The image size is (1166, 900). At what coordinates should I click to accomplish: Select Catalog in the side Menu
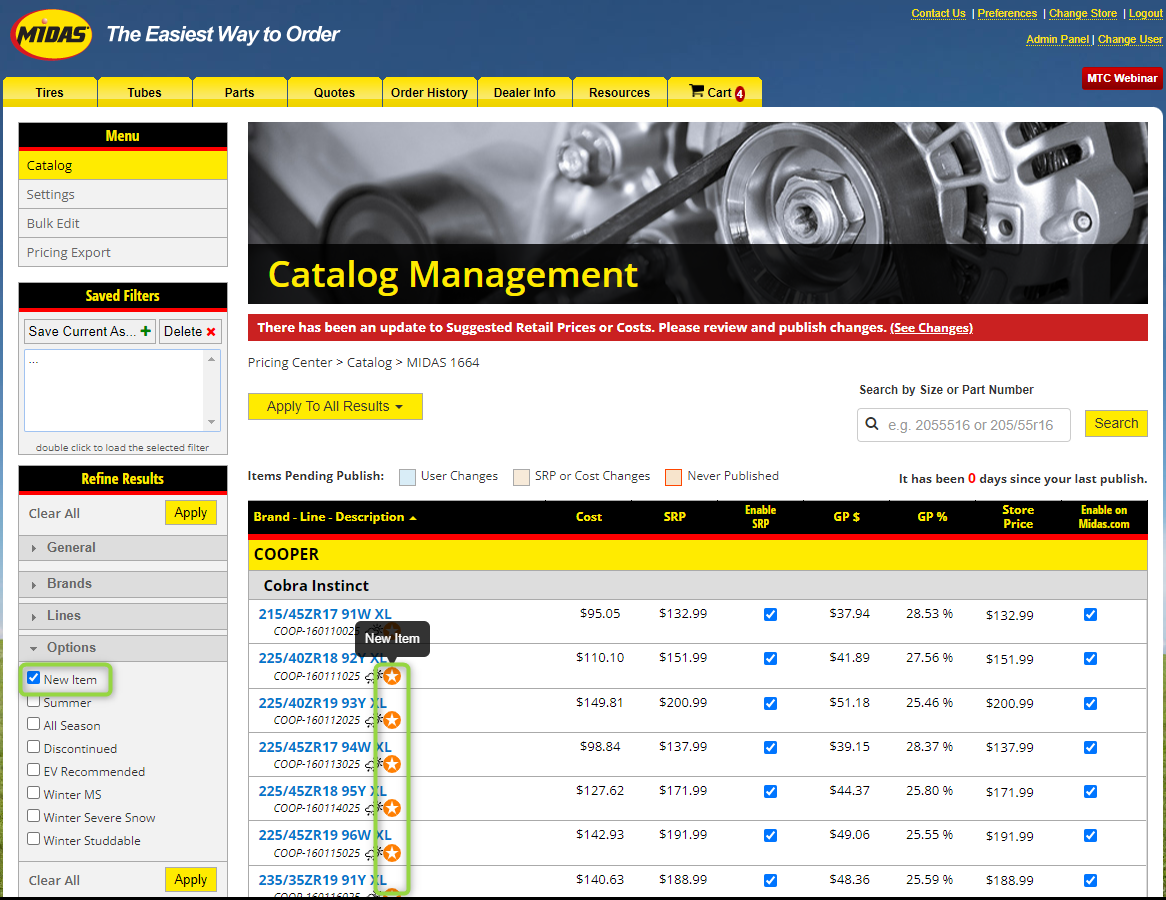123,165
